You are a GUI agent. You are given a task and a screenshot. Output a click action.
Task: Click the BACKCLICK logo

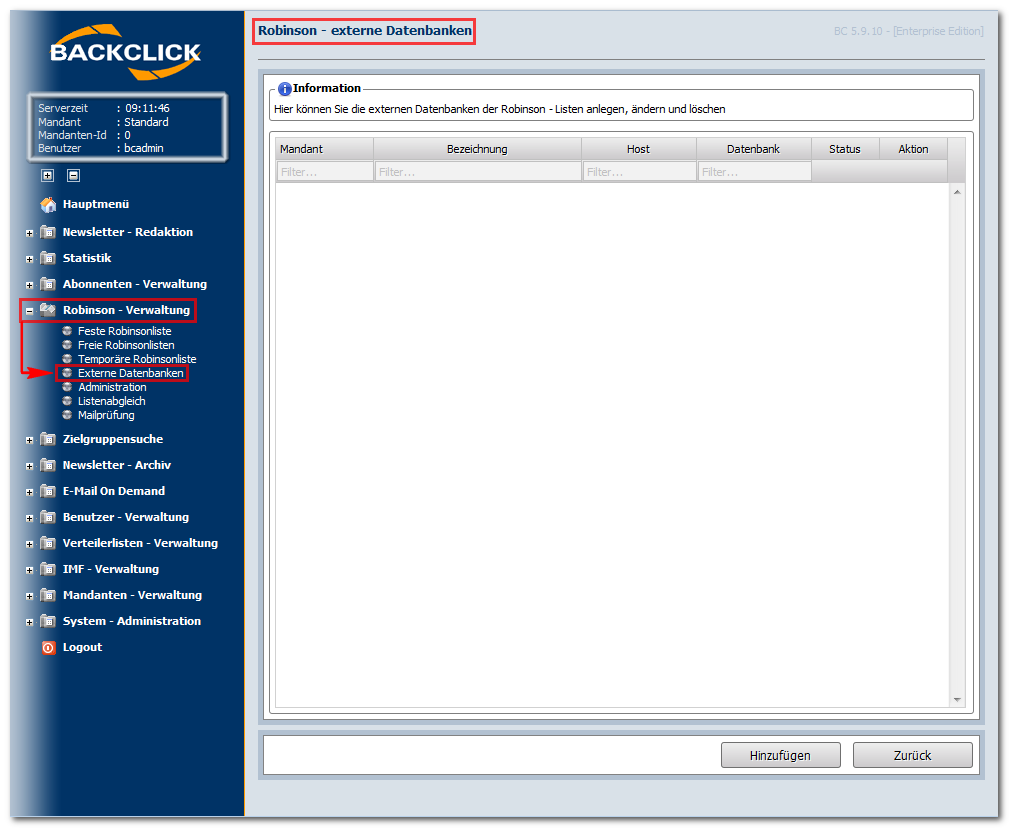tap(126, 51)
